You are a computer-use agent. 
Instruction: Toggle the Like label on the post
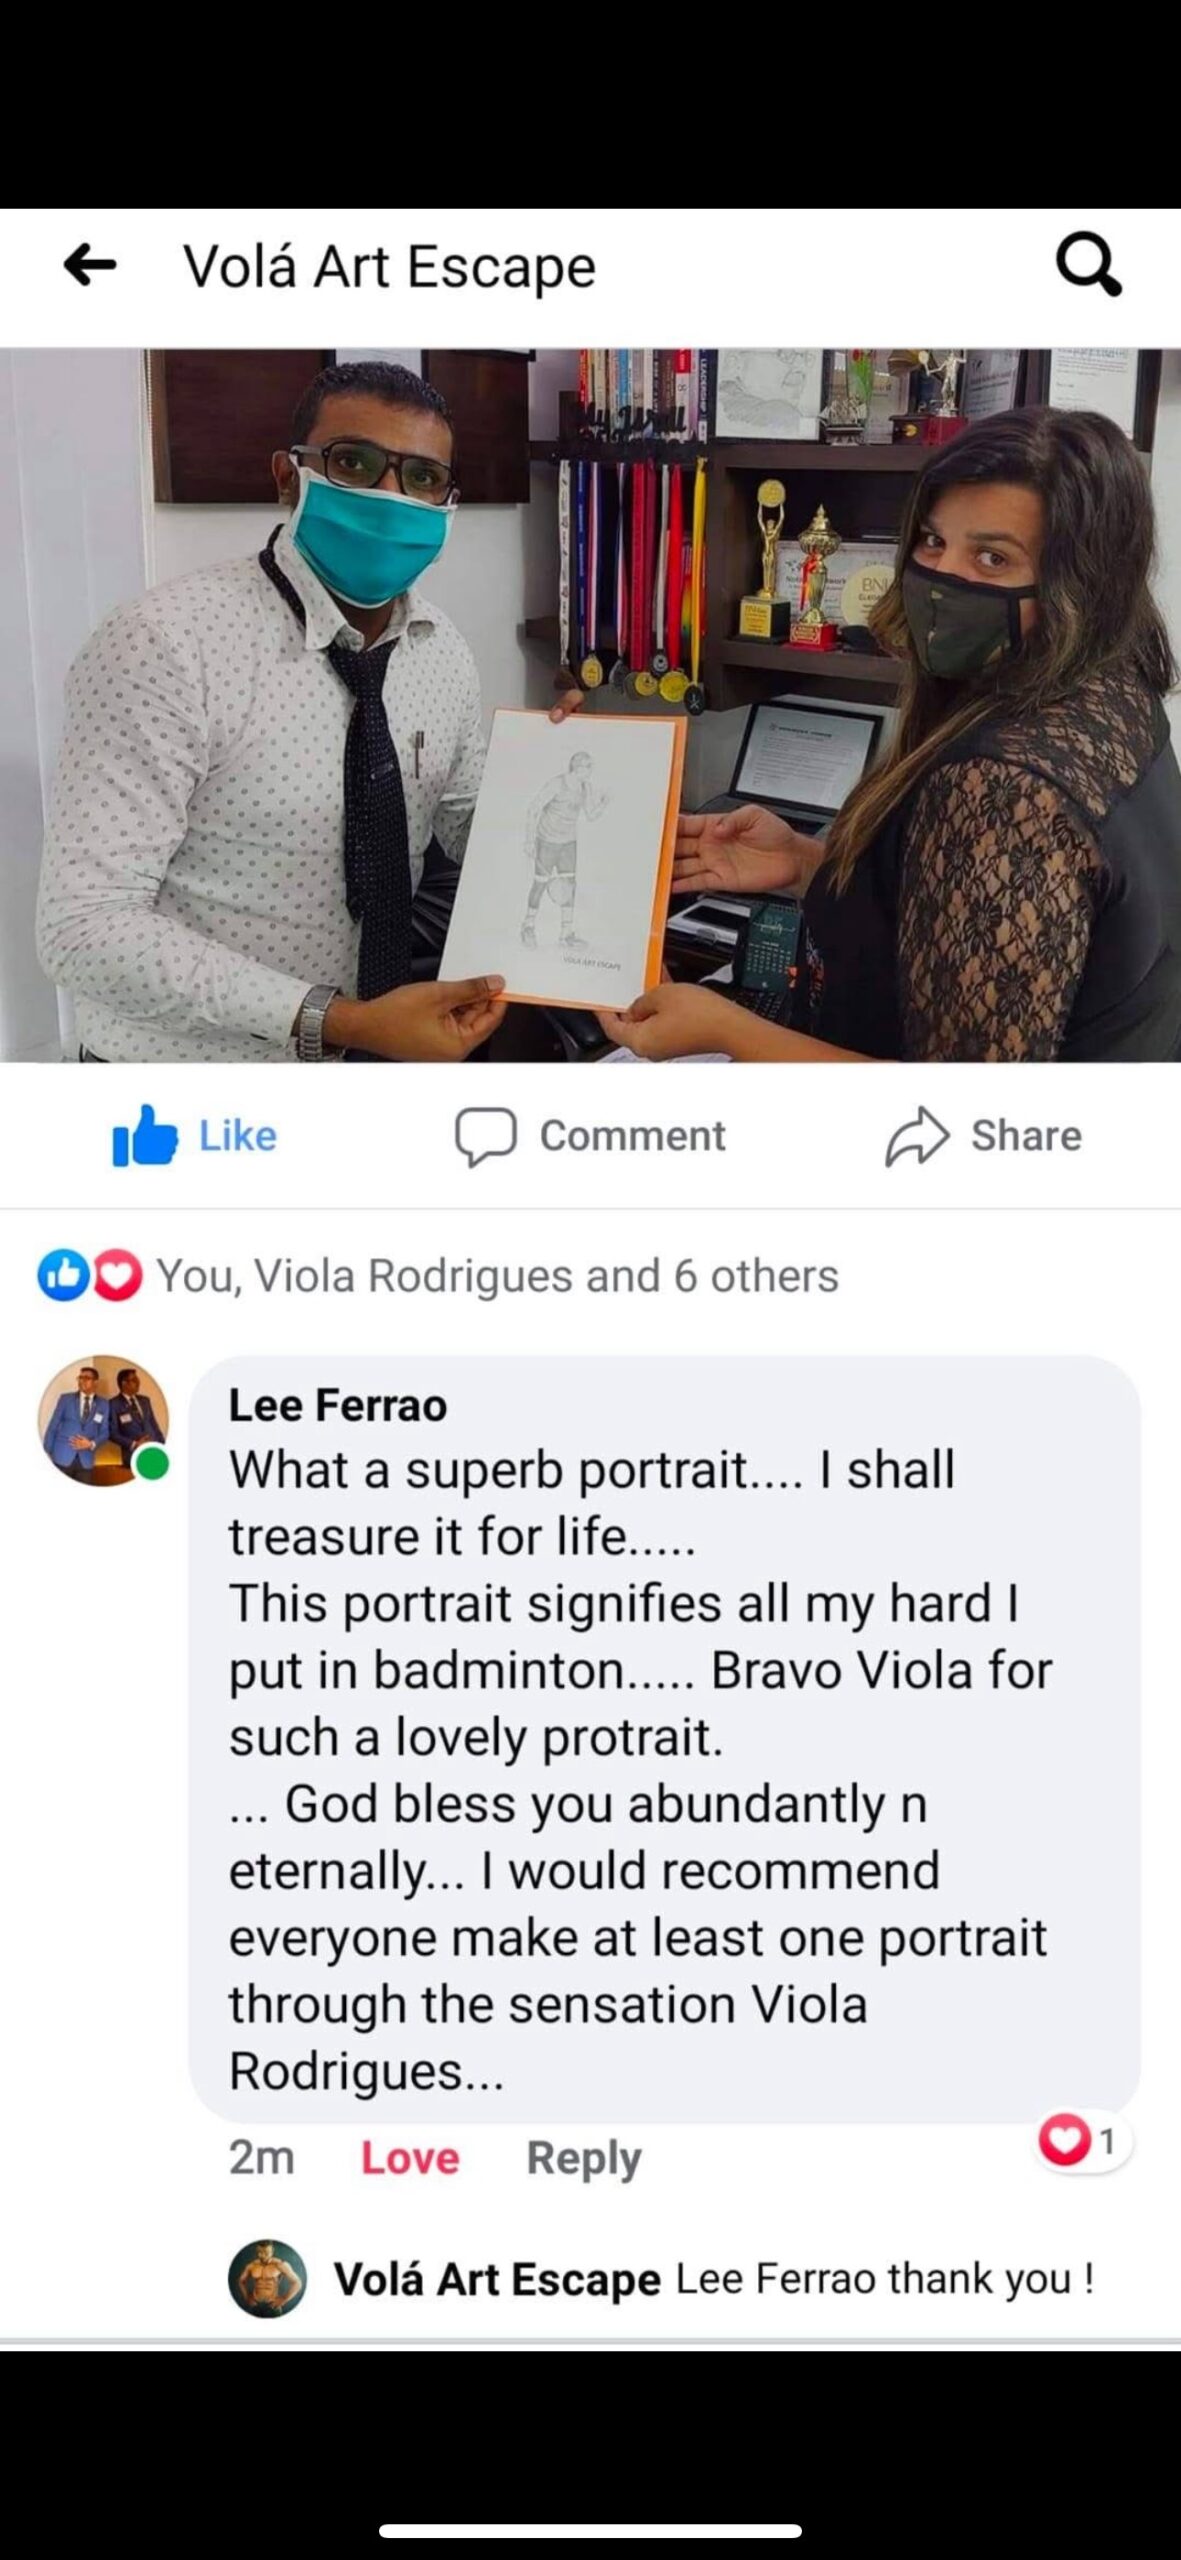238,1136
